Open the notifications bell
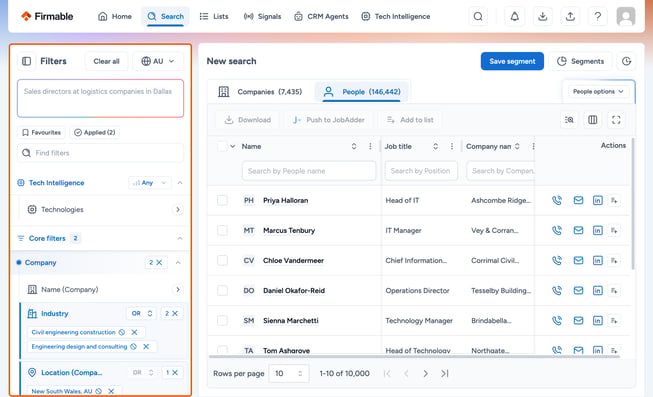 515,17
